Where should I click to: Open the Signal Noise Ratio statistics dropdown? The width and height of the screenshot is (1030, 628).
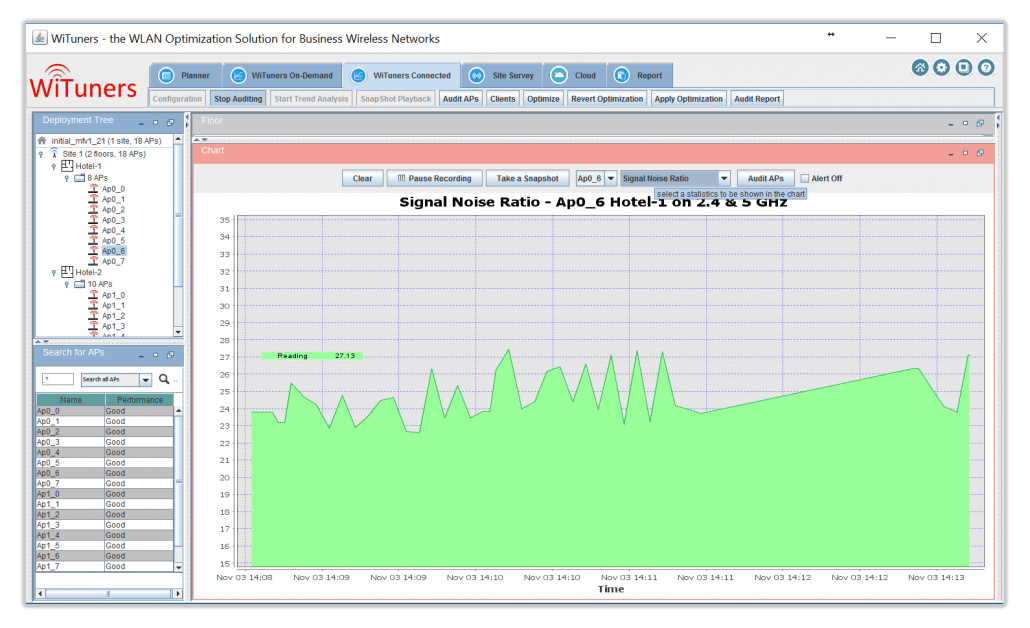click(x=724, y=178)
